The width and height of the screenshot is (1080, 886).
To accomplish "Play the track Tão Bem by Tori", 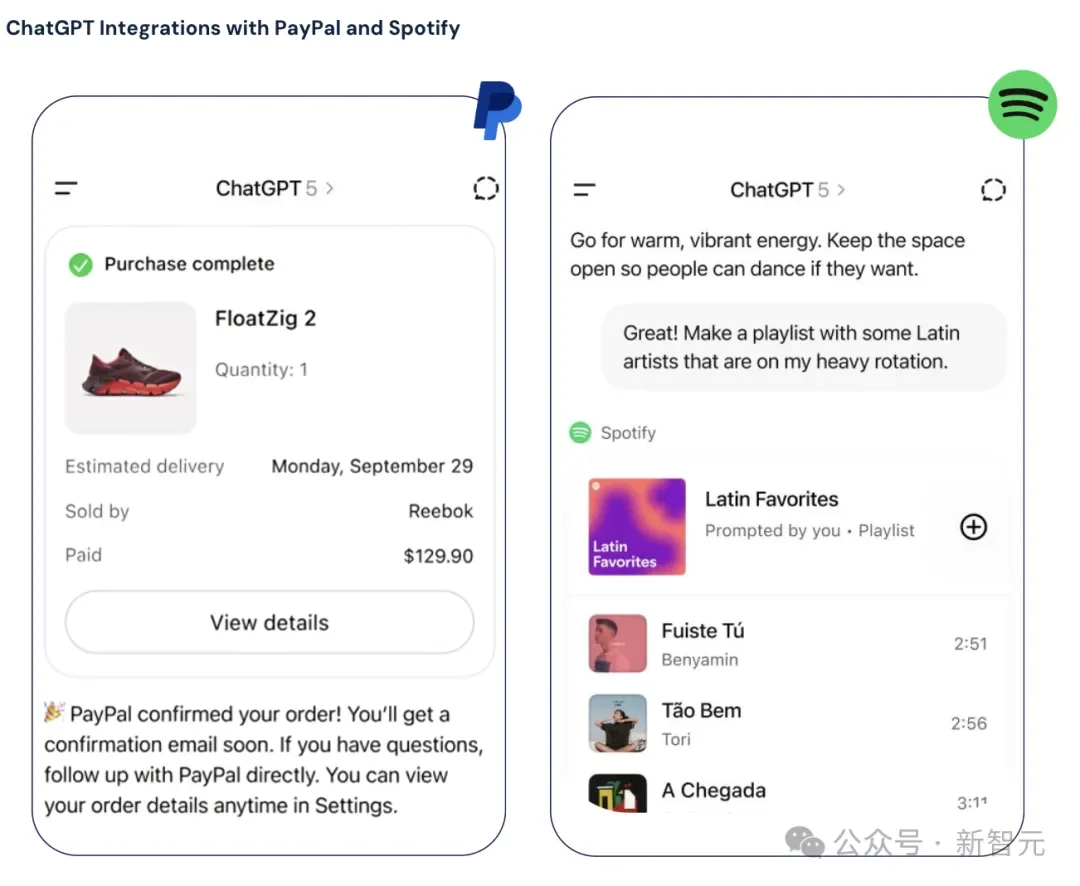I will pos(788,723).
